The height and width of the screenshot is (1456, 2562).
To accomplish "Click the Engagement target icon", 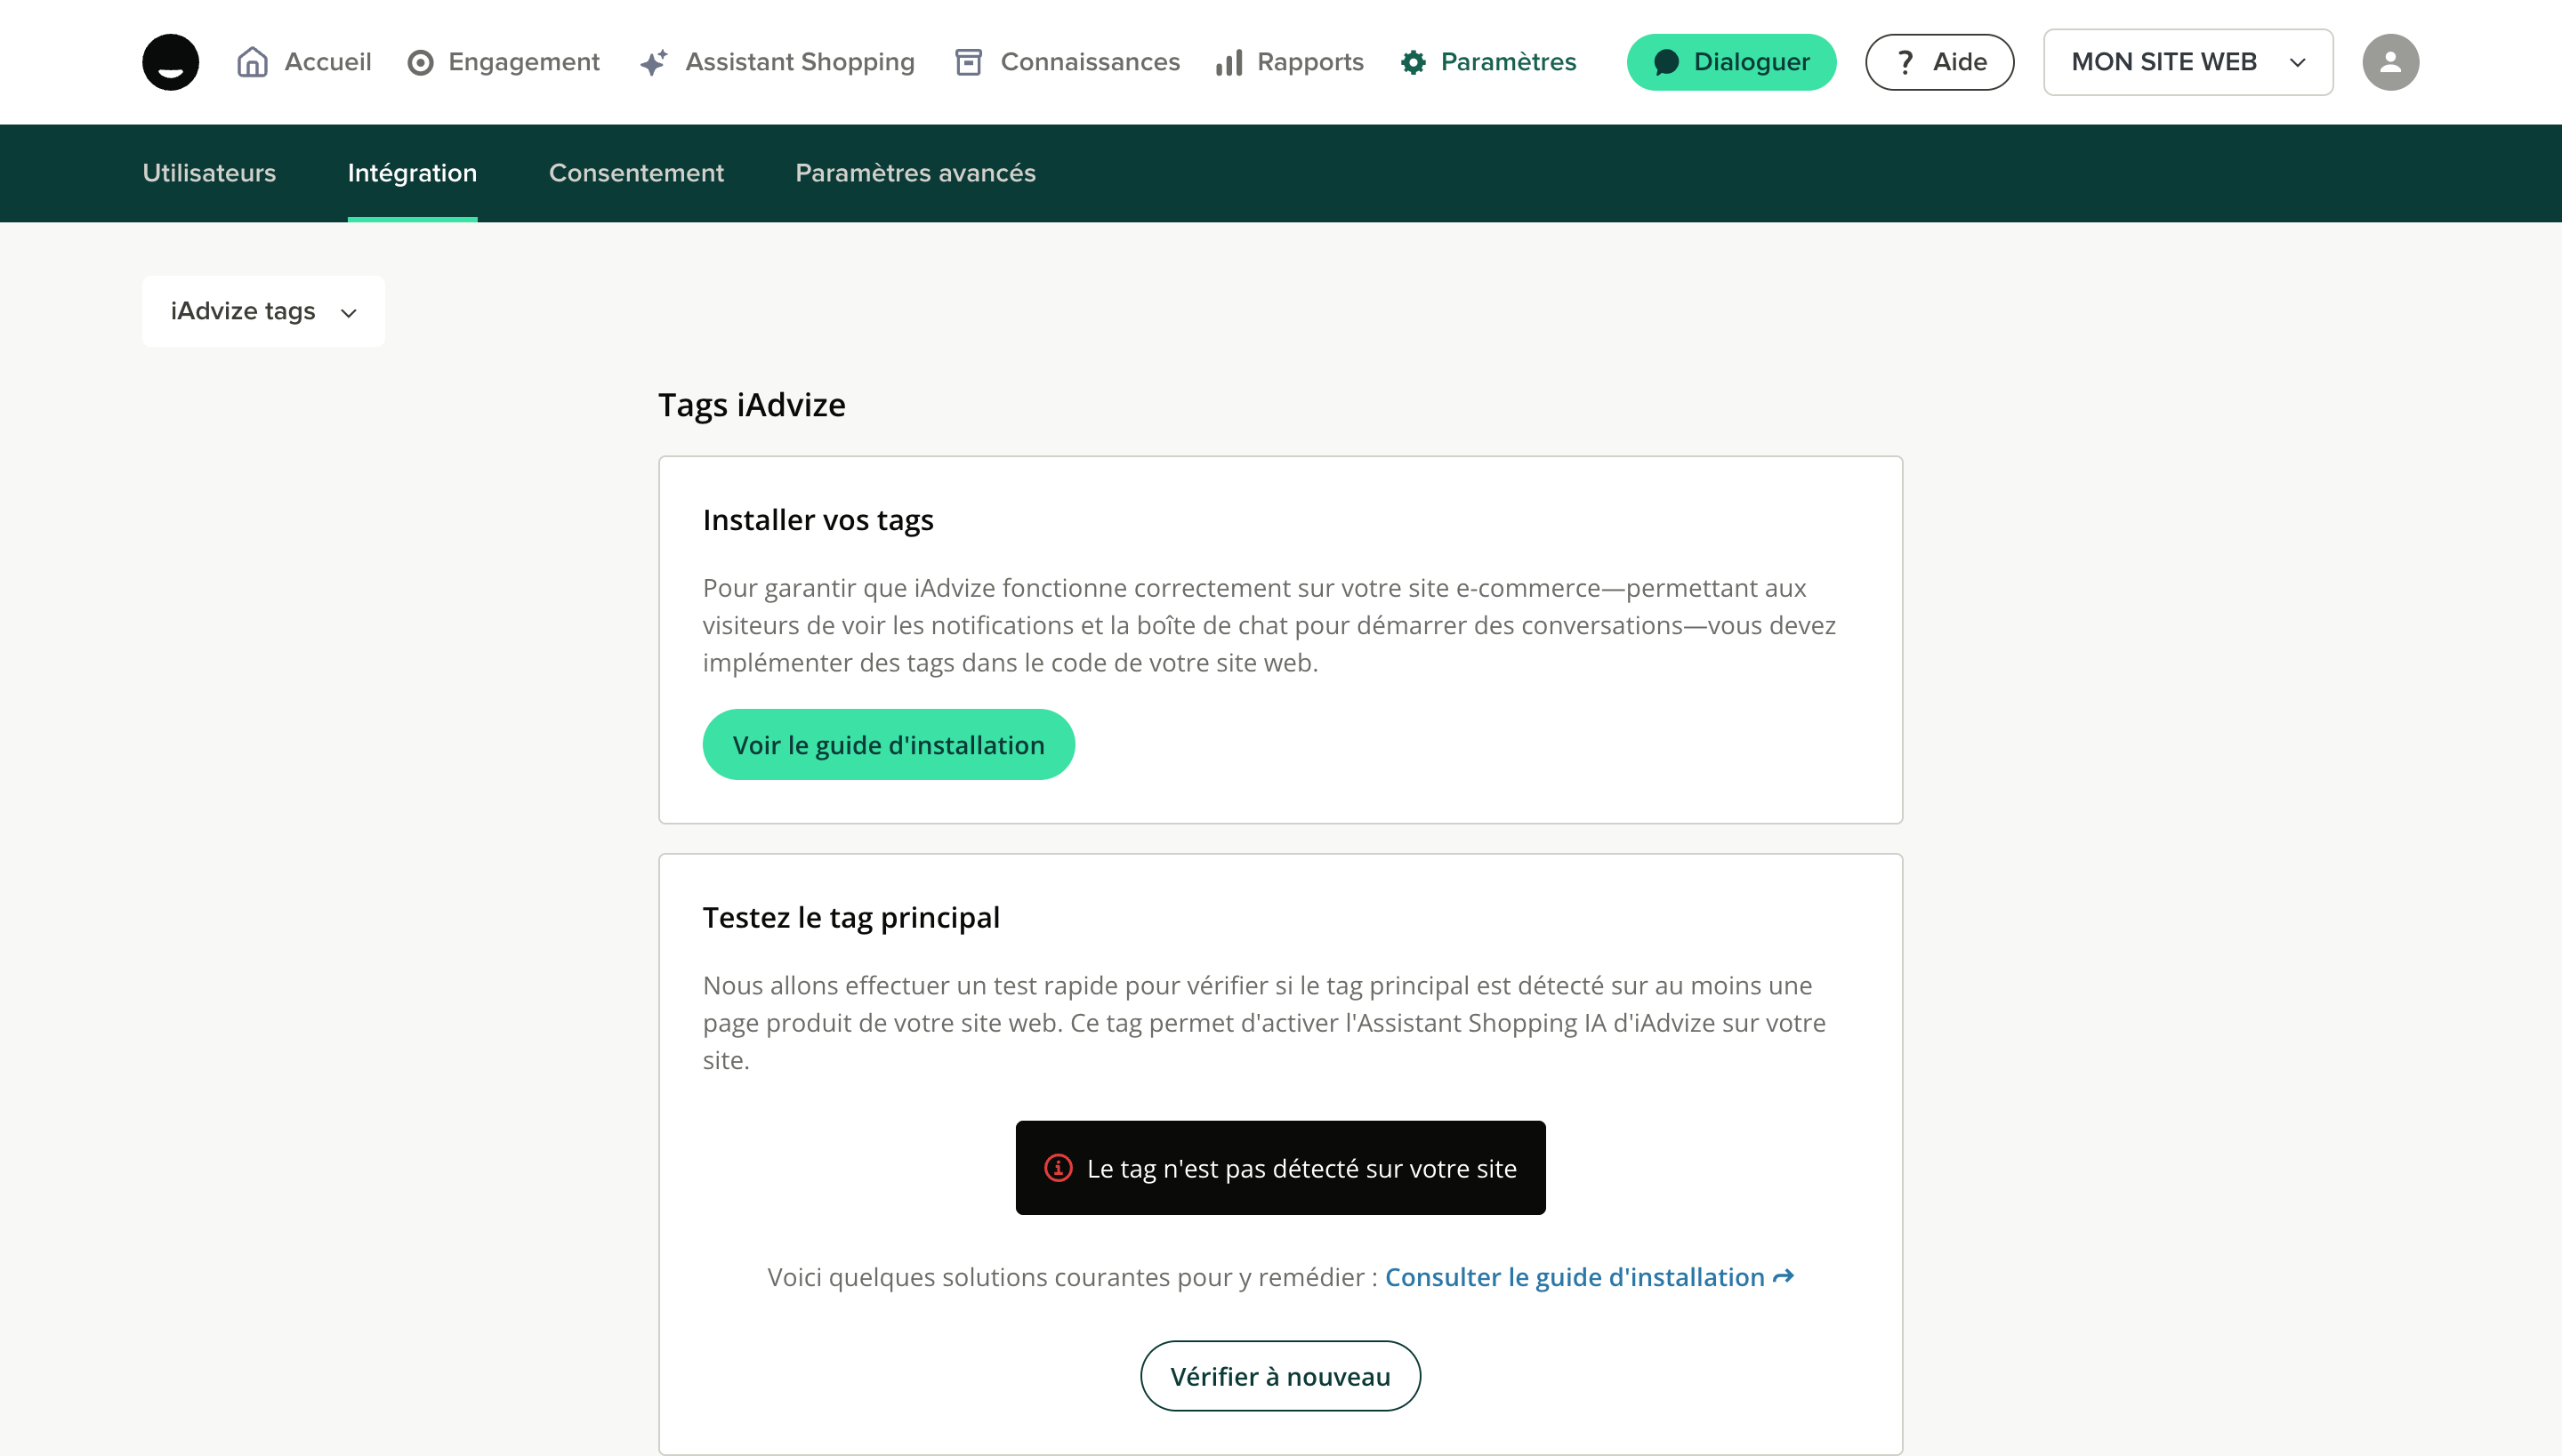I will tap(420, 63).
